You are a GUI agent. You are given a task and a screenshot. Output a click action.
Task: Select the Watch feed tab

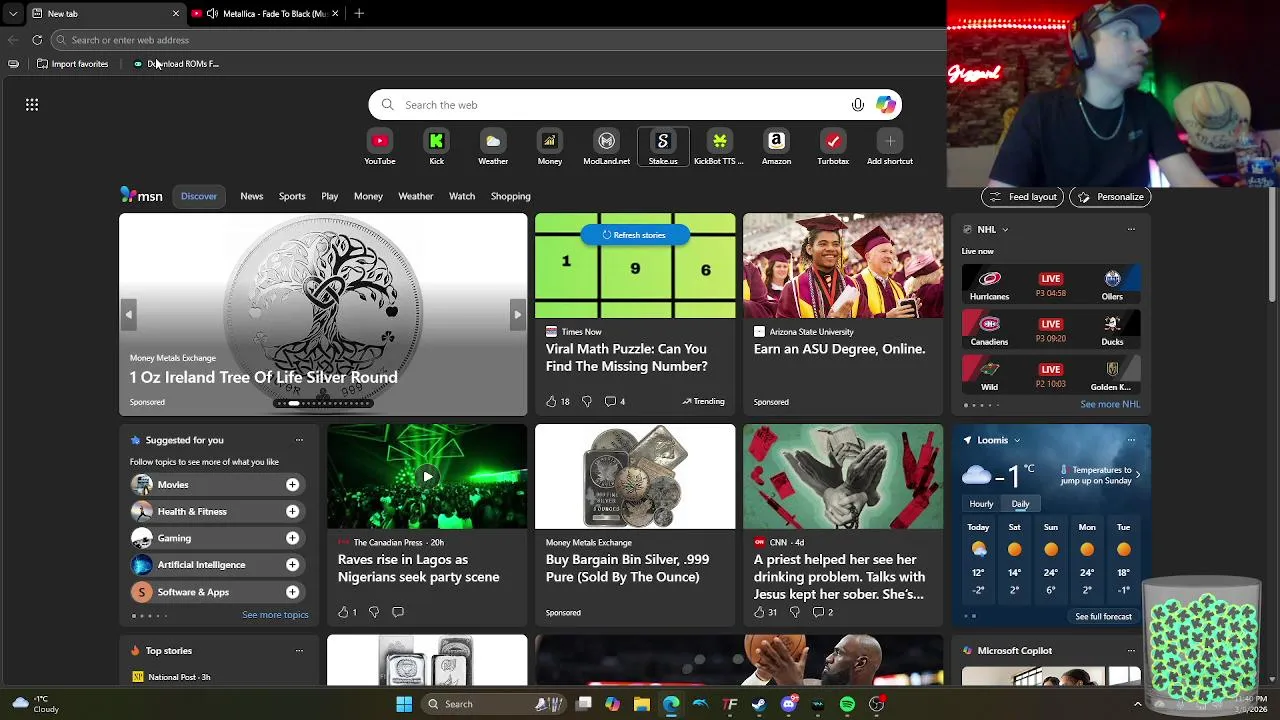click(462, 196)
